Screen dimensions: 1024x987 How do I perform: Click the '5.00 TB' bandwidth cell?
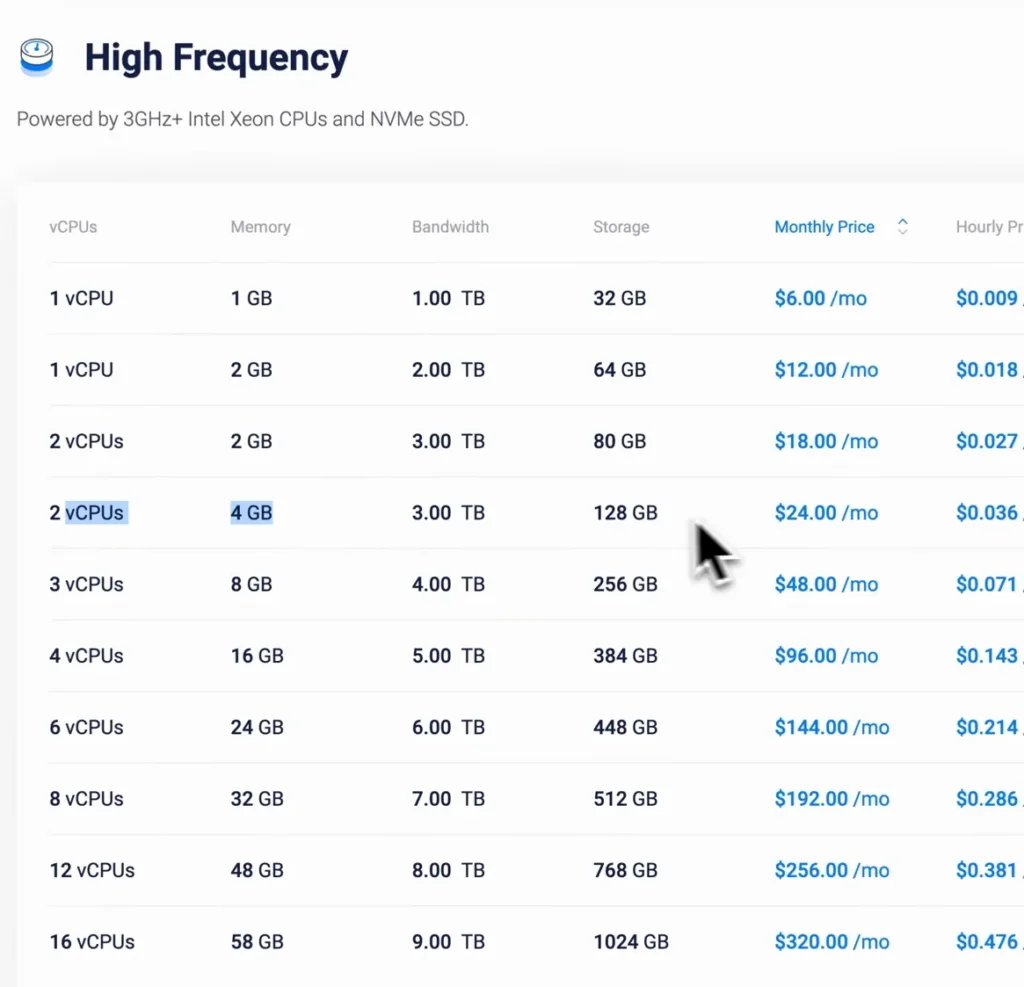449,656
